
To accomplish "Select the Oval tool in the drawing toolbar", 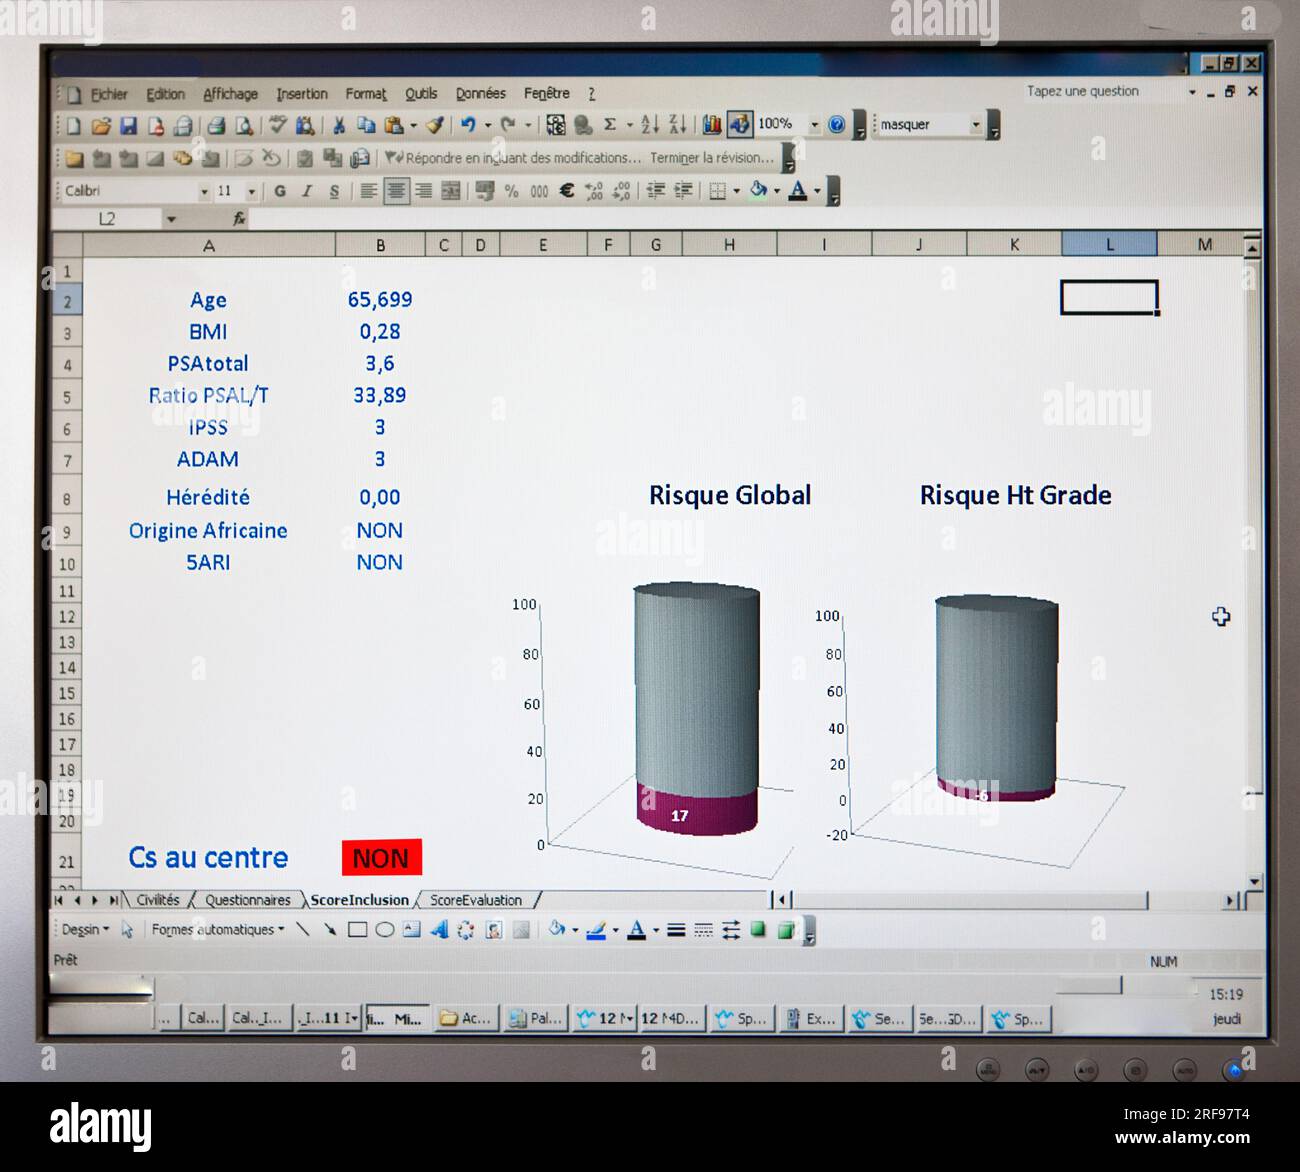I will [384, 930].
